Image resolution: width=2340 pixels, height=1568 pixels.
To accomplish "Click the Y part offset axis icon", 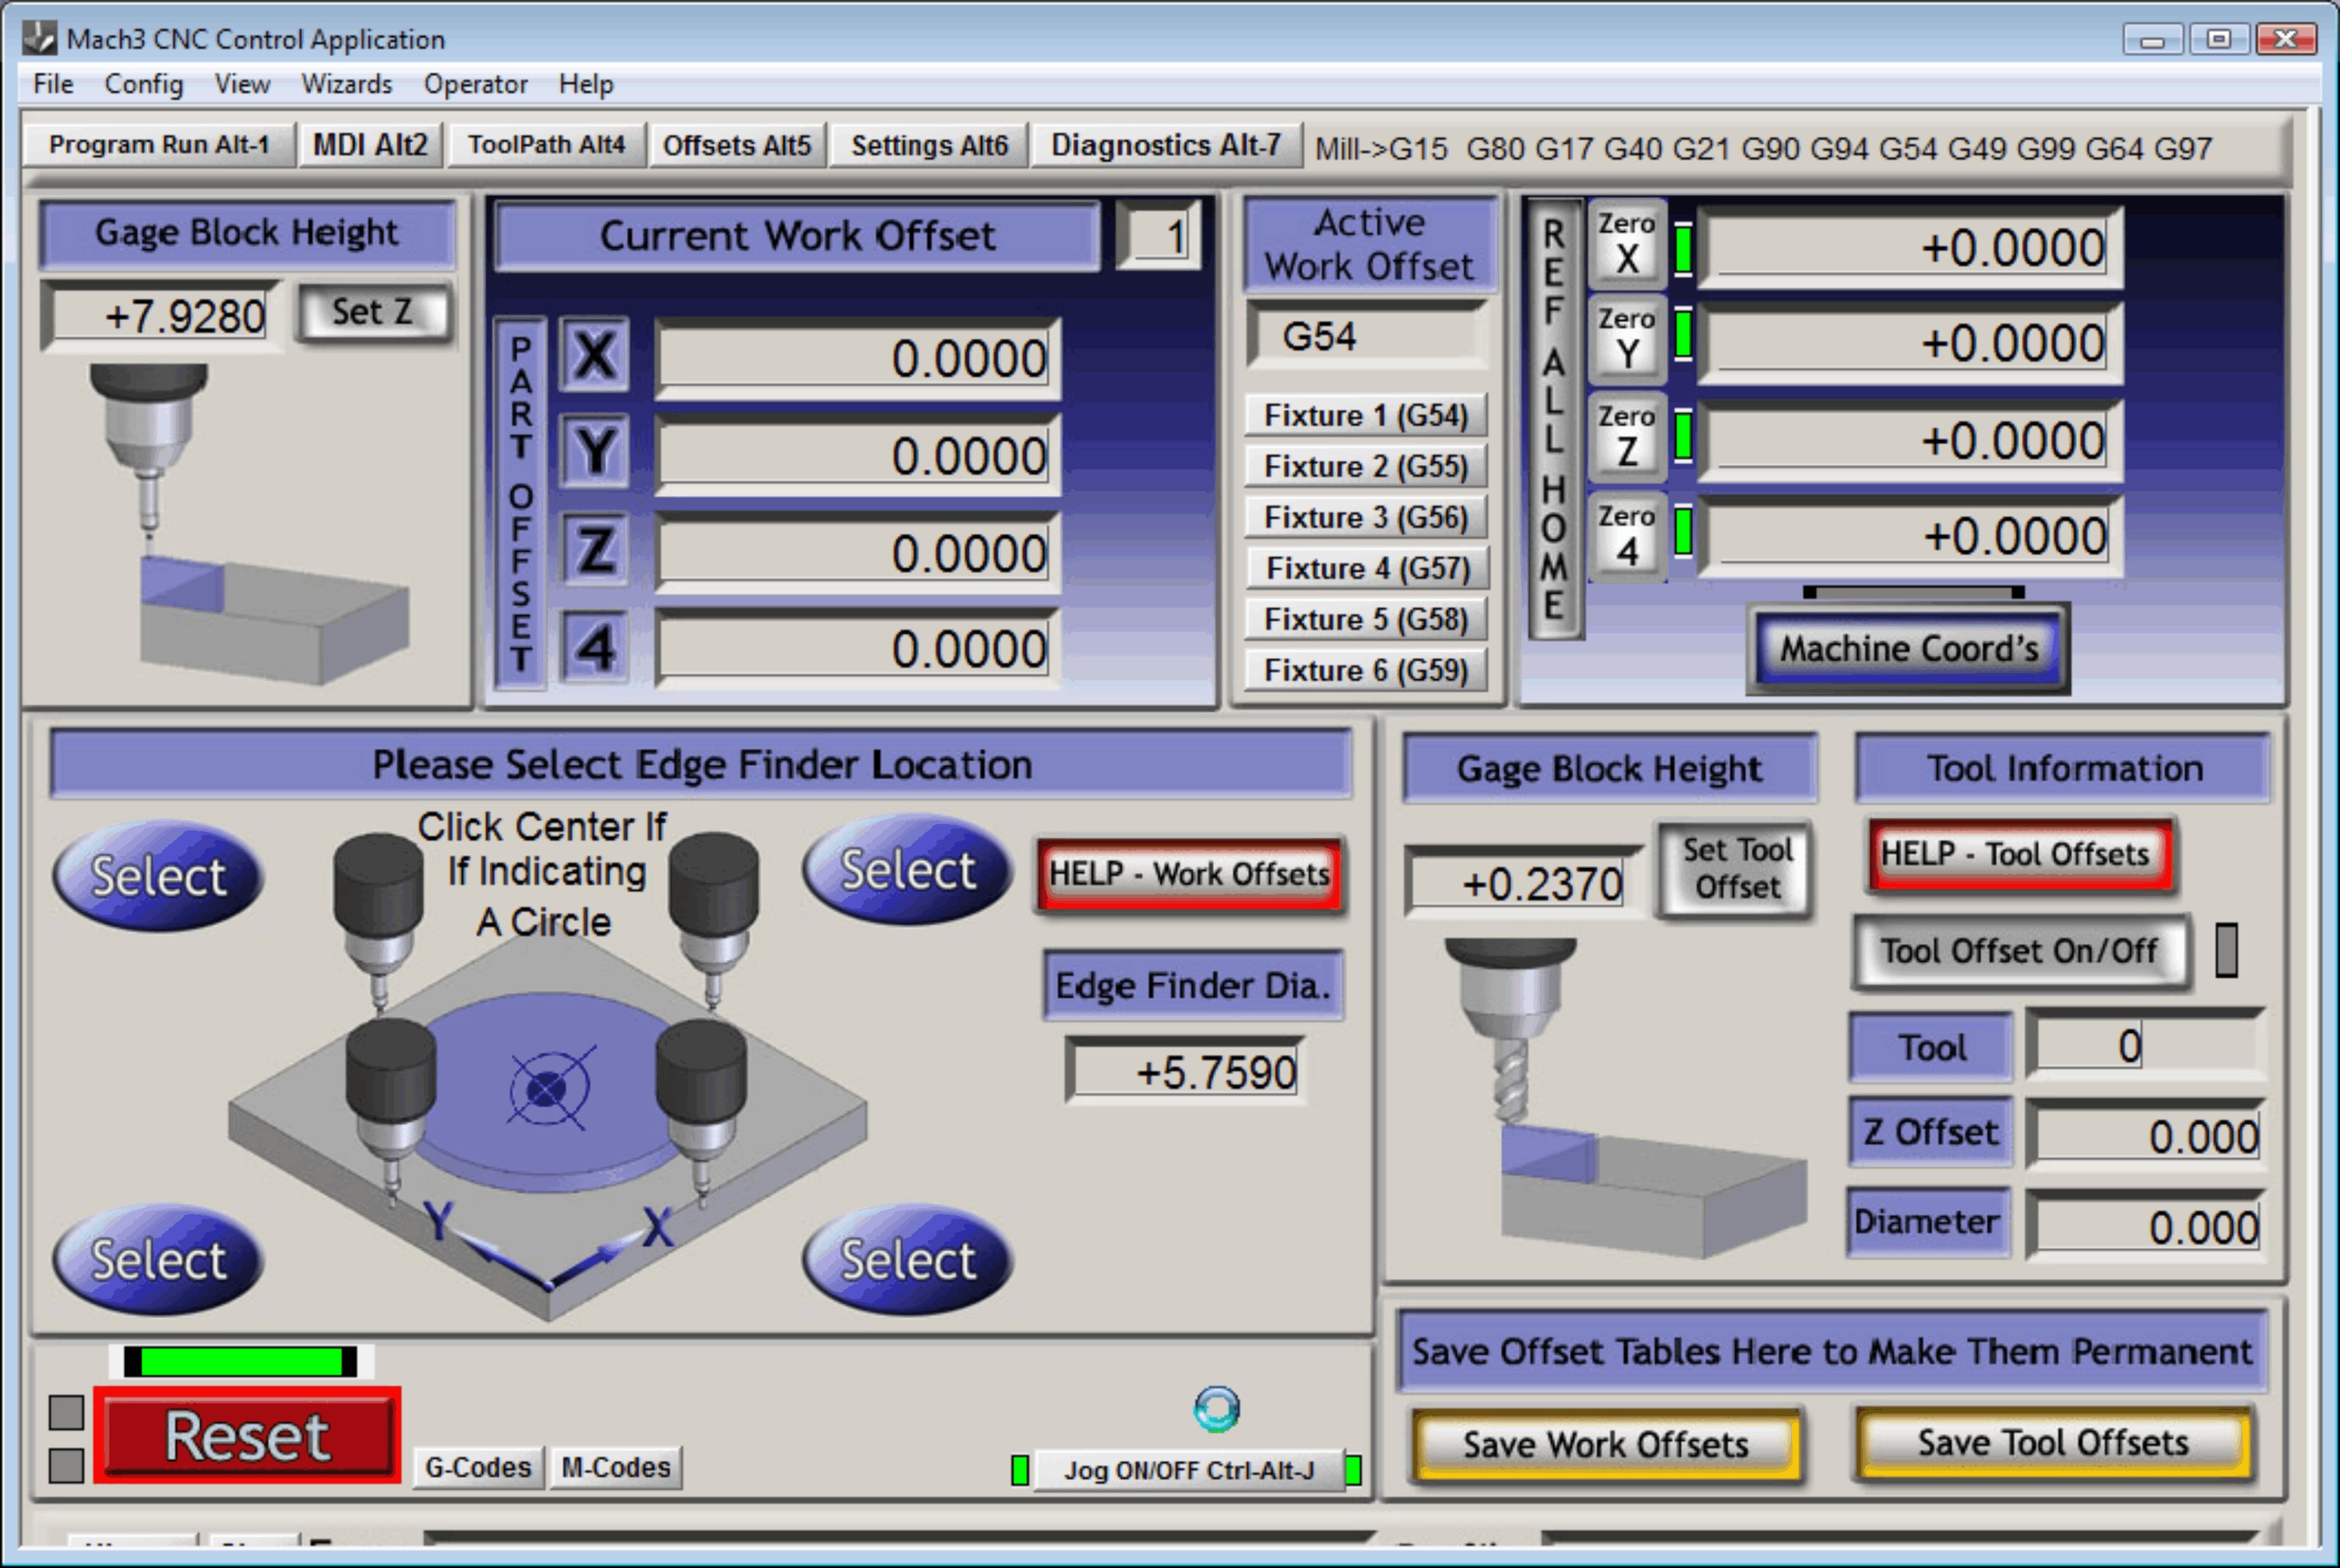I will pyautogui.click(x=595, y=451).
